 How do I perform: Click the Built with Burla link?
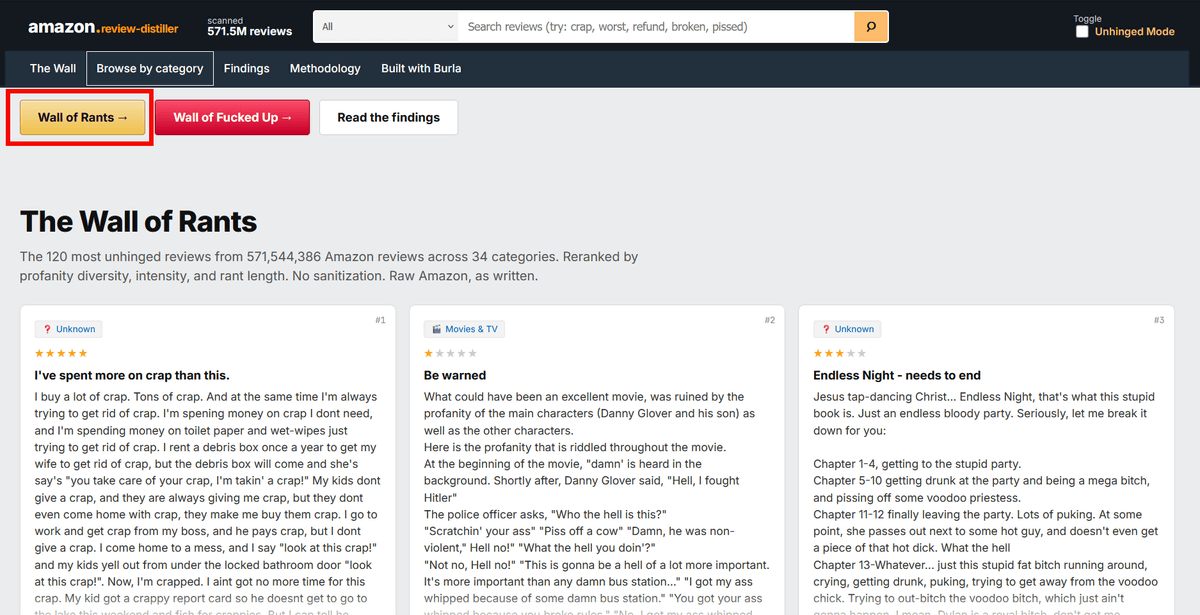click(421, 68)
